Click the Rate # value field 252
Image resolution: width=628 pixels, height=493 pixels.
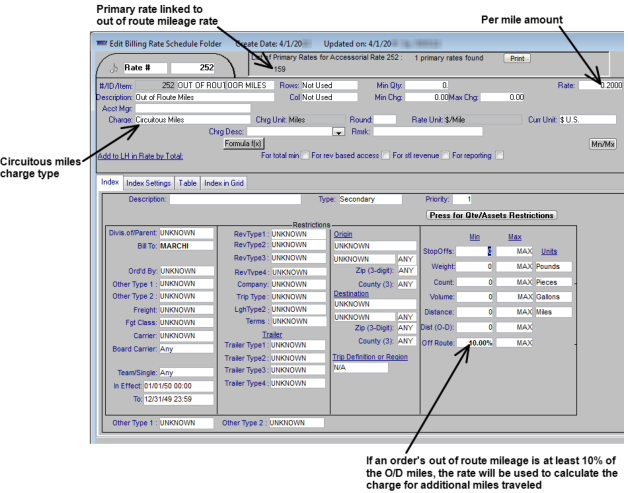tap(193, 68)
